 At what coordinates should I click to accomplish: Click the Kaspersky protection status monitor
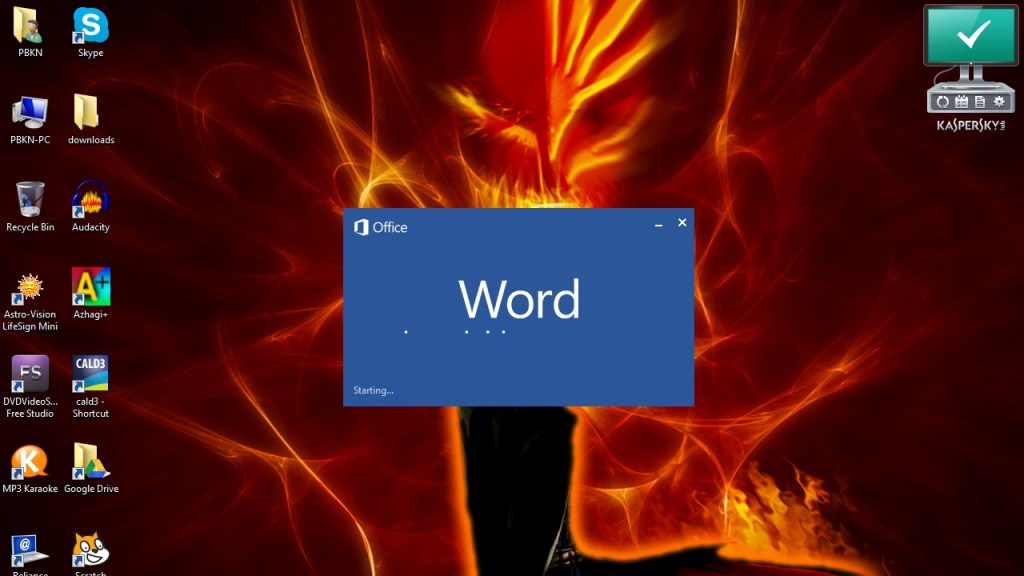pos(969,39)
